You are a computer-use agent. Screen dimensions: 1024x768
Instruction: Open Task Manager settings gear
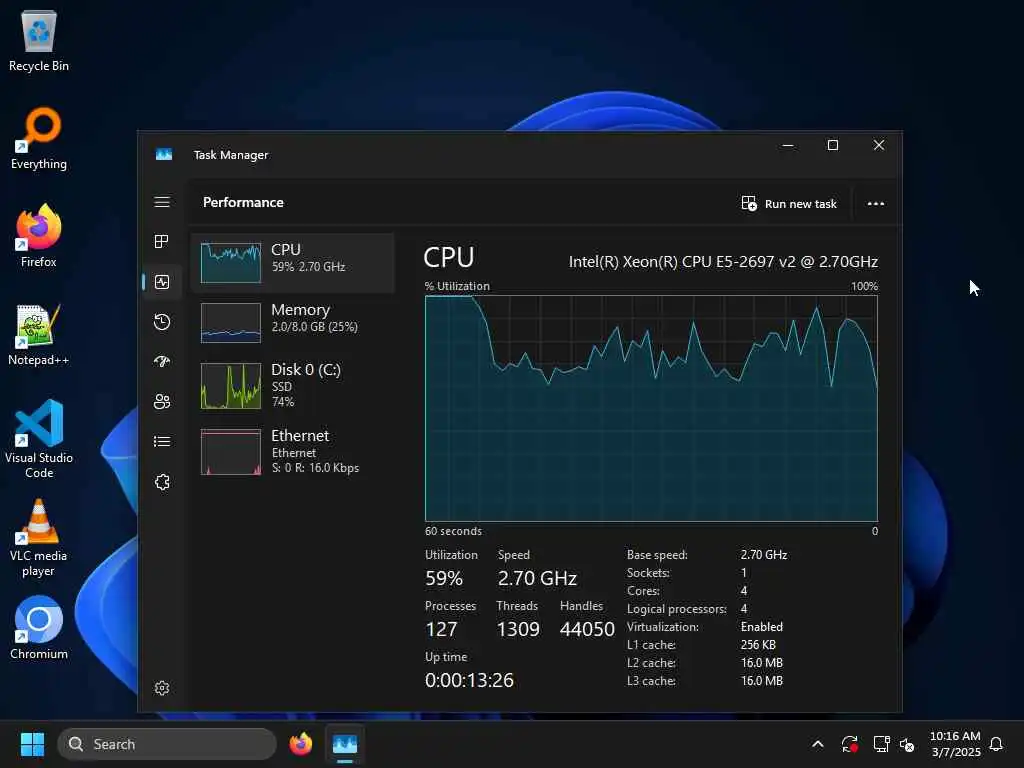point(162,688)
